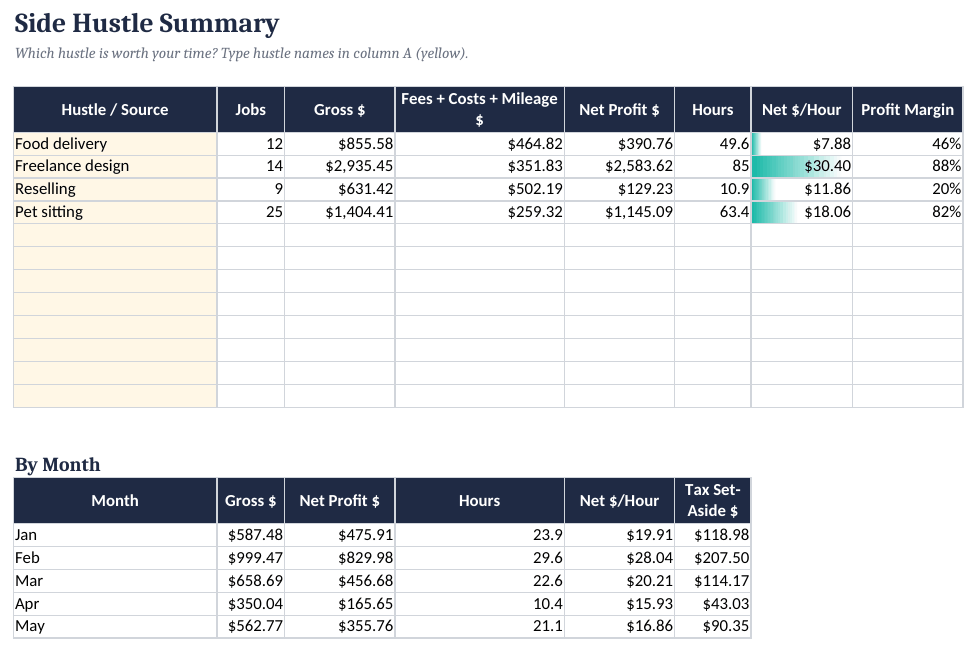Select the fees value $259.32

[479, 212]
